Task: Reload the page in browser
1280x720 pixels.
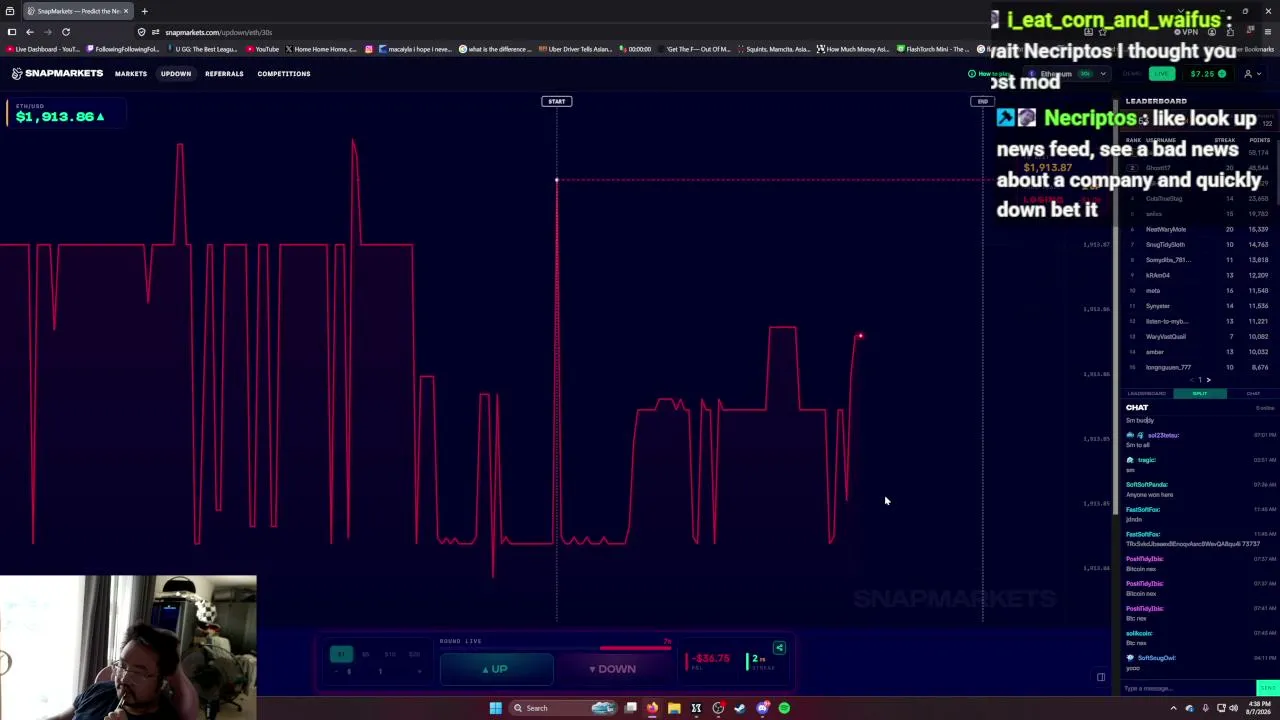Action: coord(66,32)
